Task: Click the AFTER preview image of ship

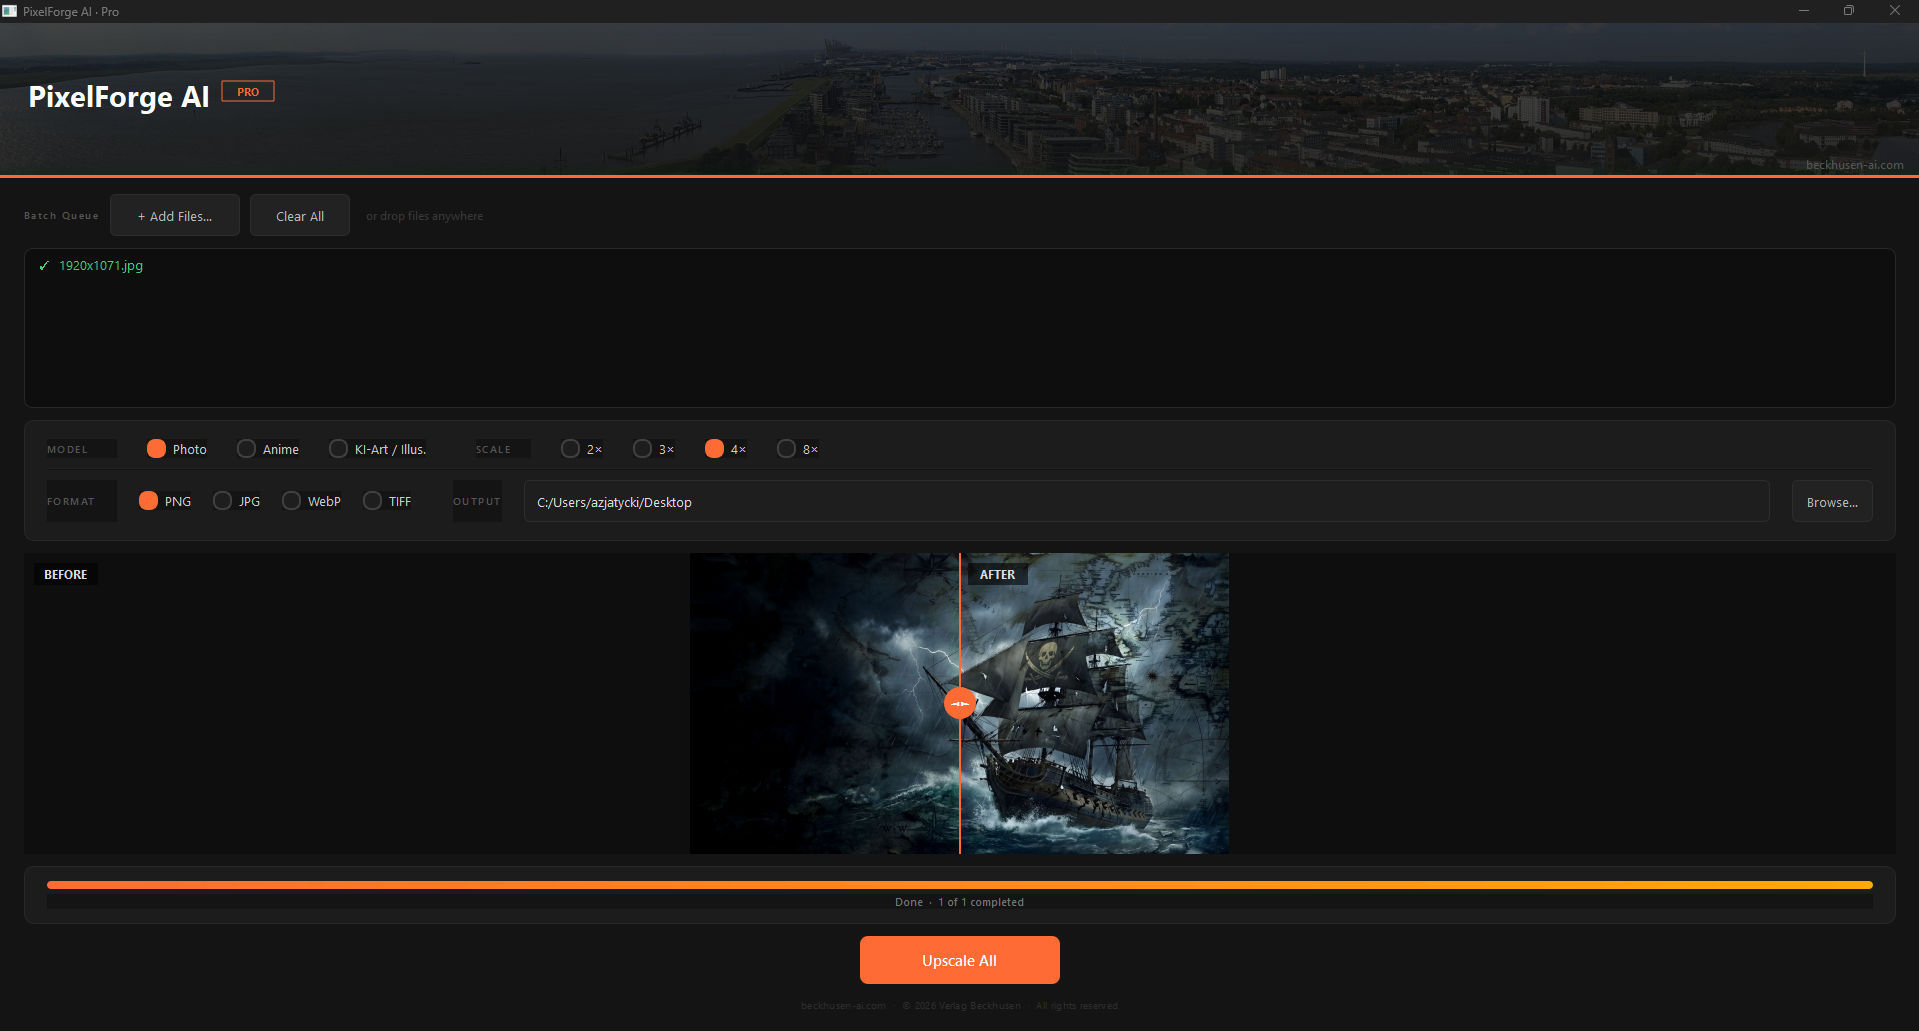Action: (x=1095, y=704)
